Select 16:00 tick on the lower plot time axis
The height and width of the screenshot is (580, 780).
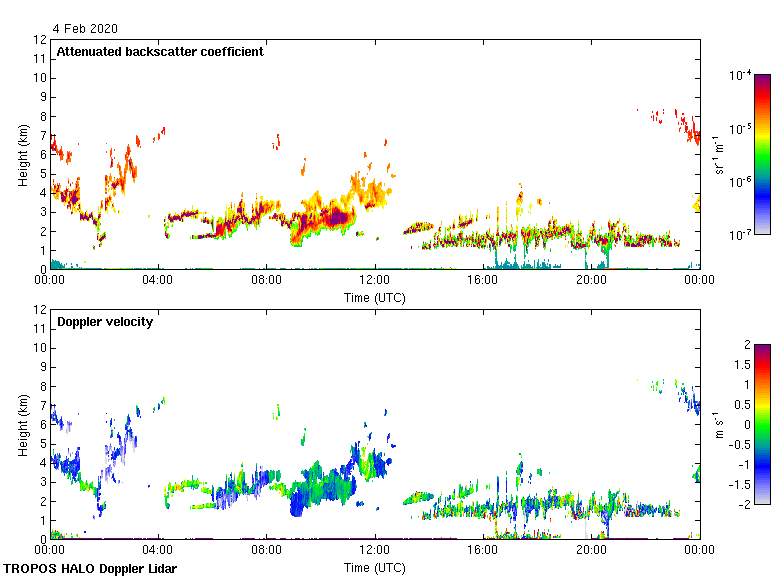coord(483,551)
